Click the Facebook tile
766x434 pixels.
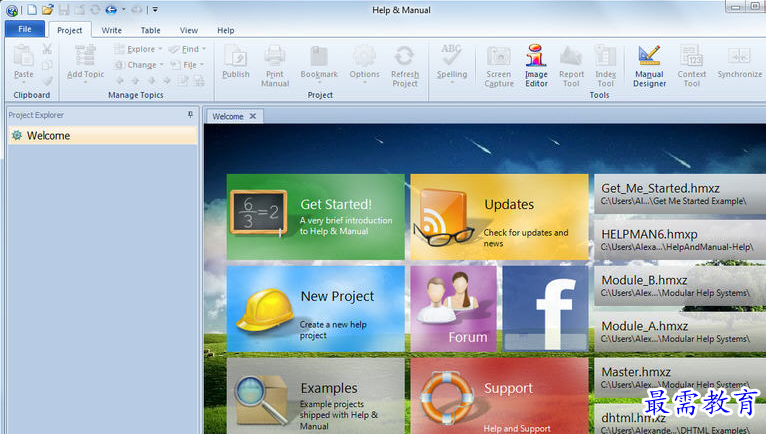(545, 308)
